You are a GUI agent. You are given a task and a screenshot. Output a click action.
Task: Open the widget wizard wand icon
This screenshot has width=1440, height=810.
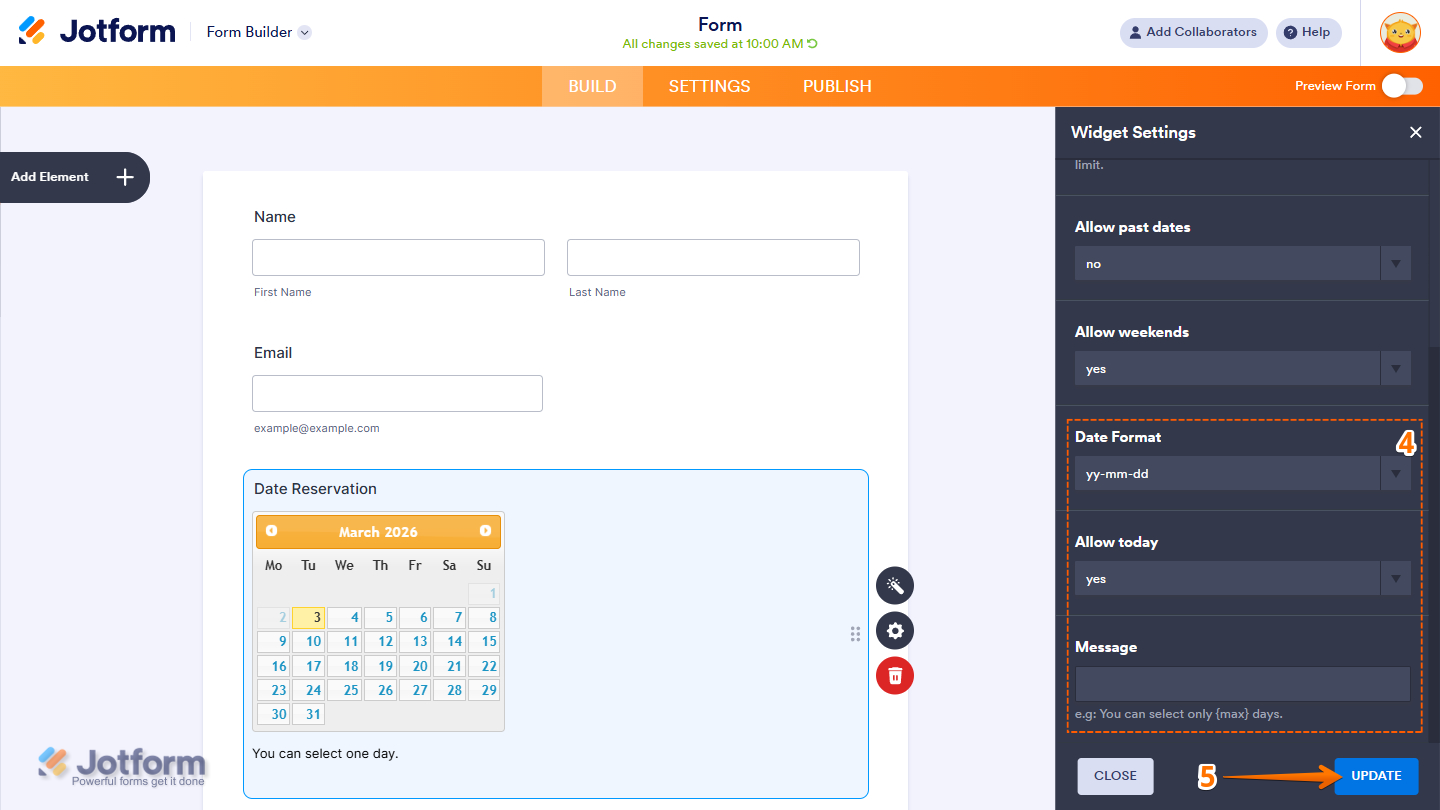(x=894, y=585)
